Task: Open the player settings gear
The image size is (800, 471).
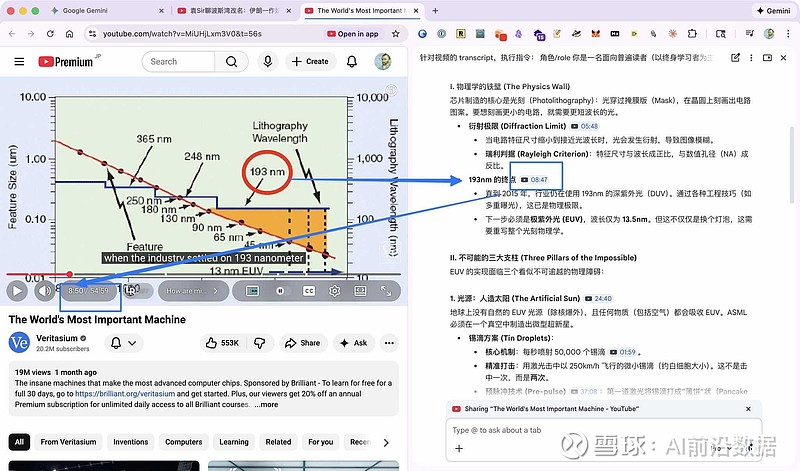Action: click(x=335, y=291)
